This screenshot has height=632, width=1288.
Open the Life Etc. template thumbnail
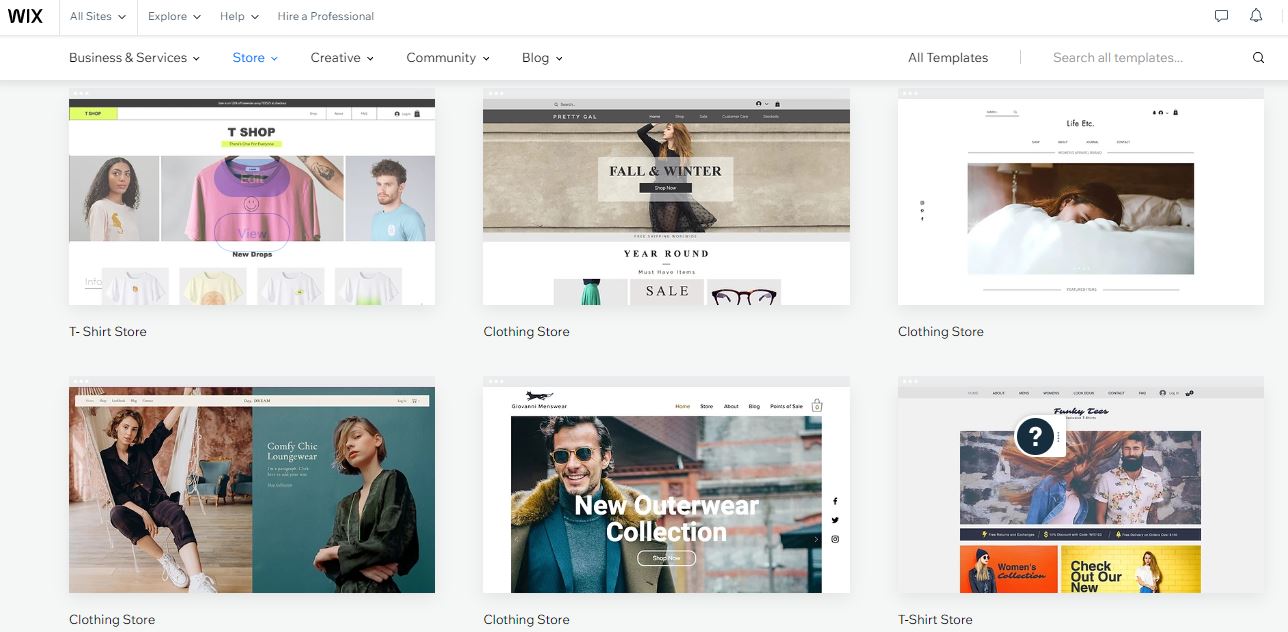point(1081,196)
